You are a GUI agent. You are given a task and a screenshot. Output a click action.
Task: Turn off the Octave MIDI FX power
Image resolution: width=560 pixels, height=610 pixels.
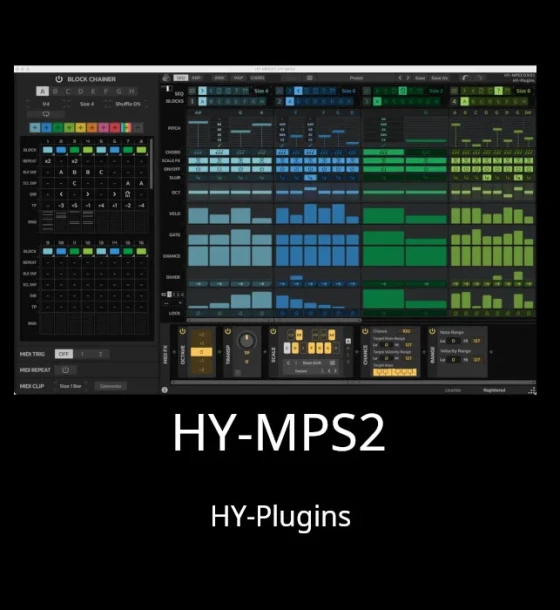tap(182, 331)
